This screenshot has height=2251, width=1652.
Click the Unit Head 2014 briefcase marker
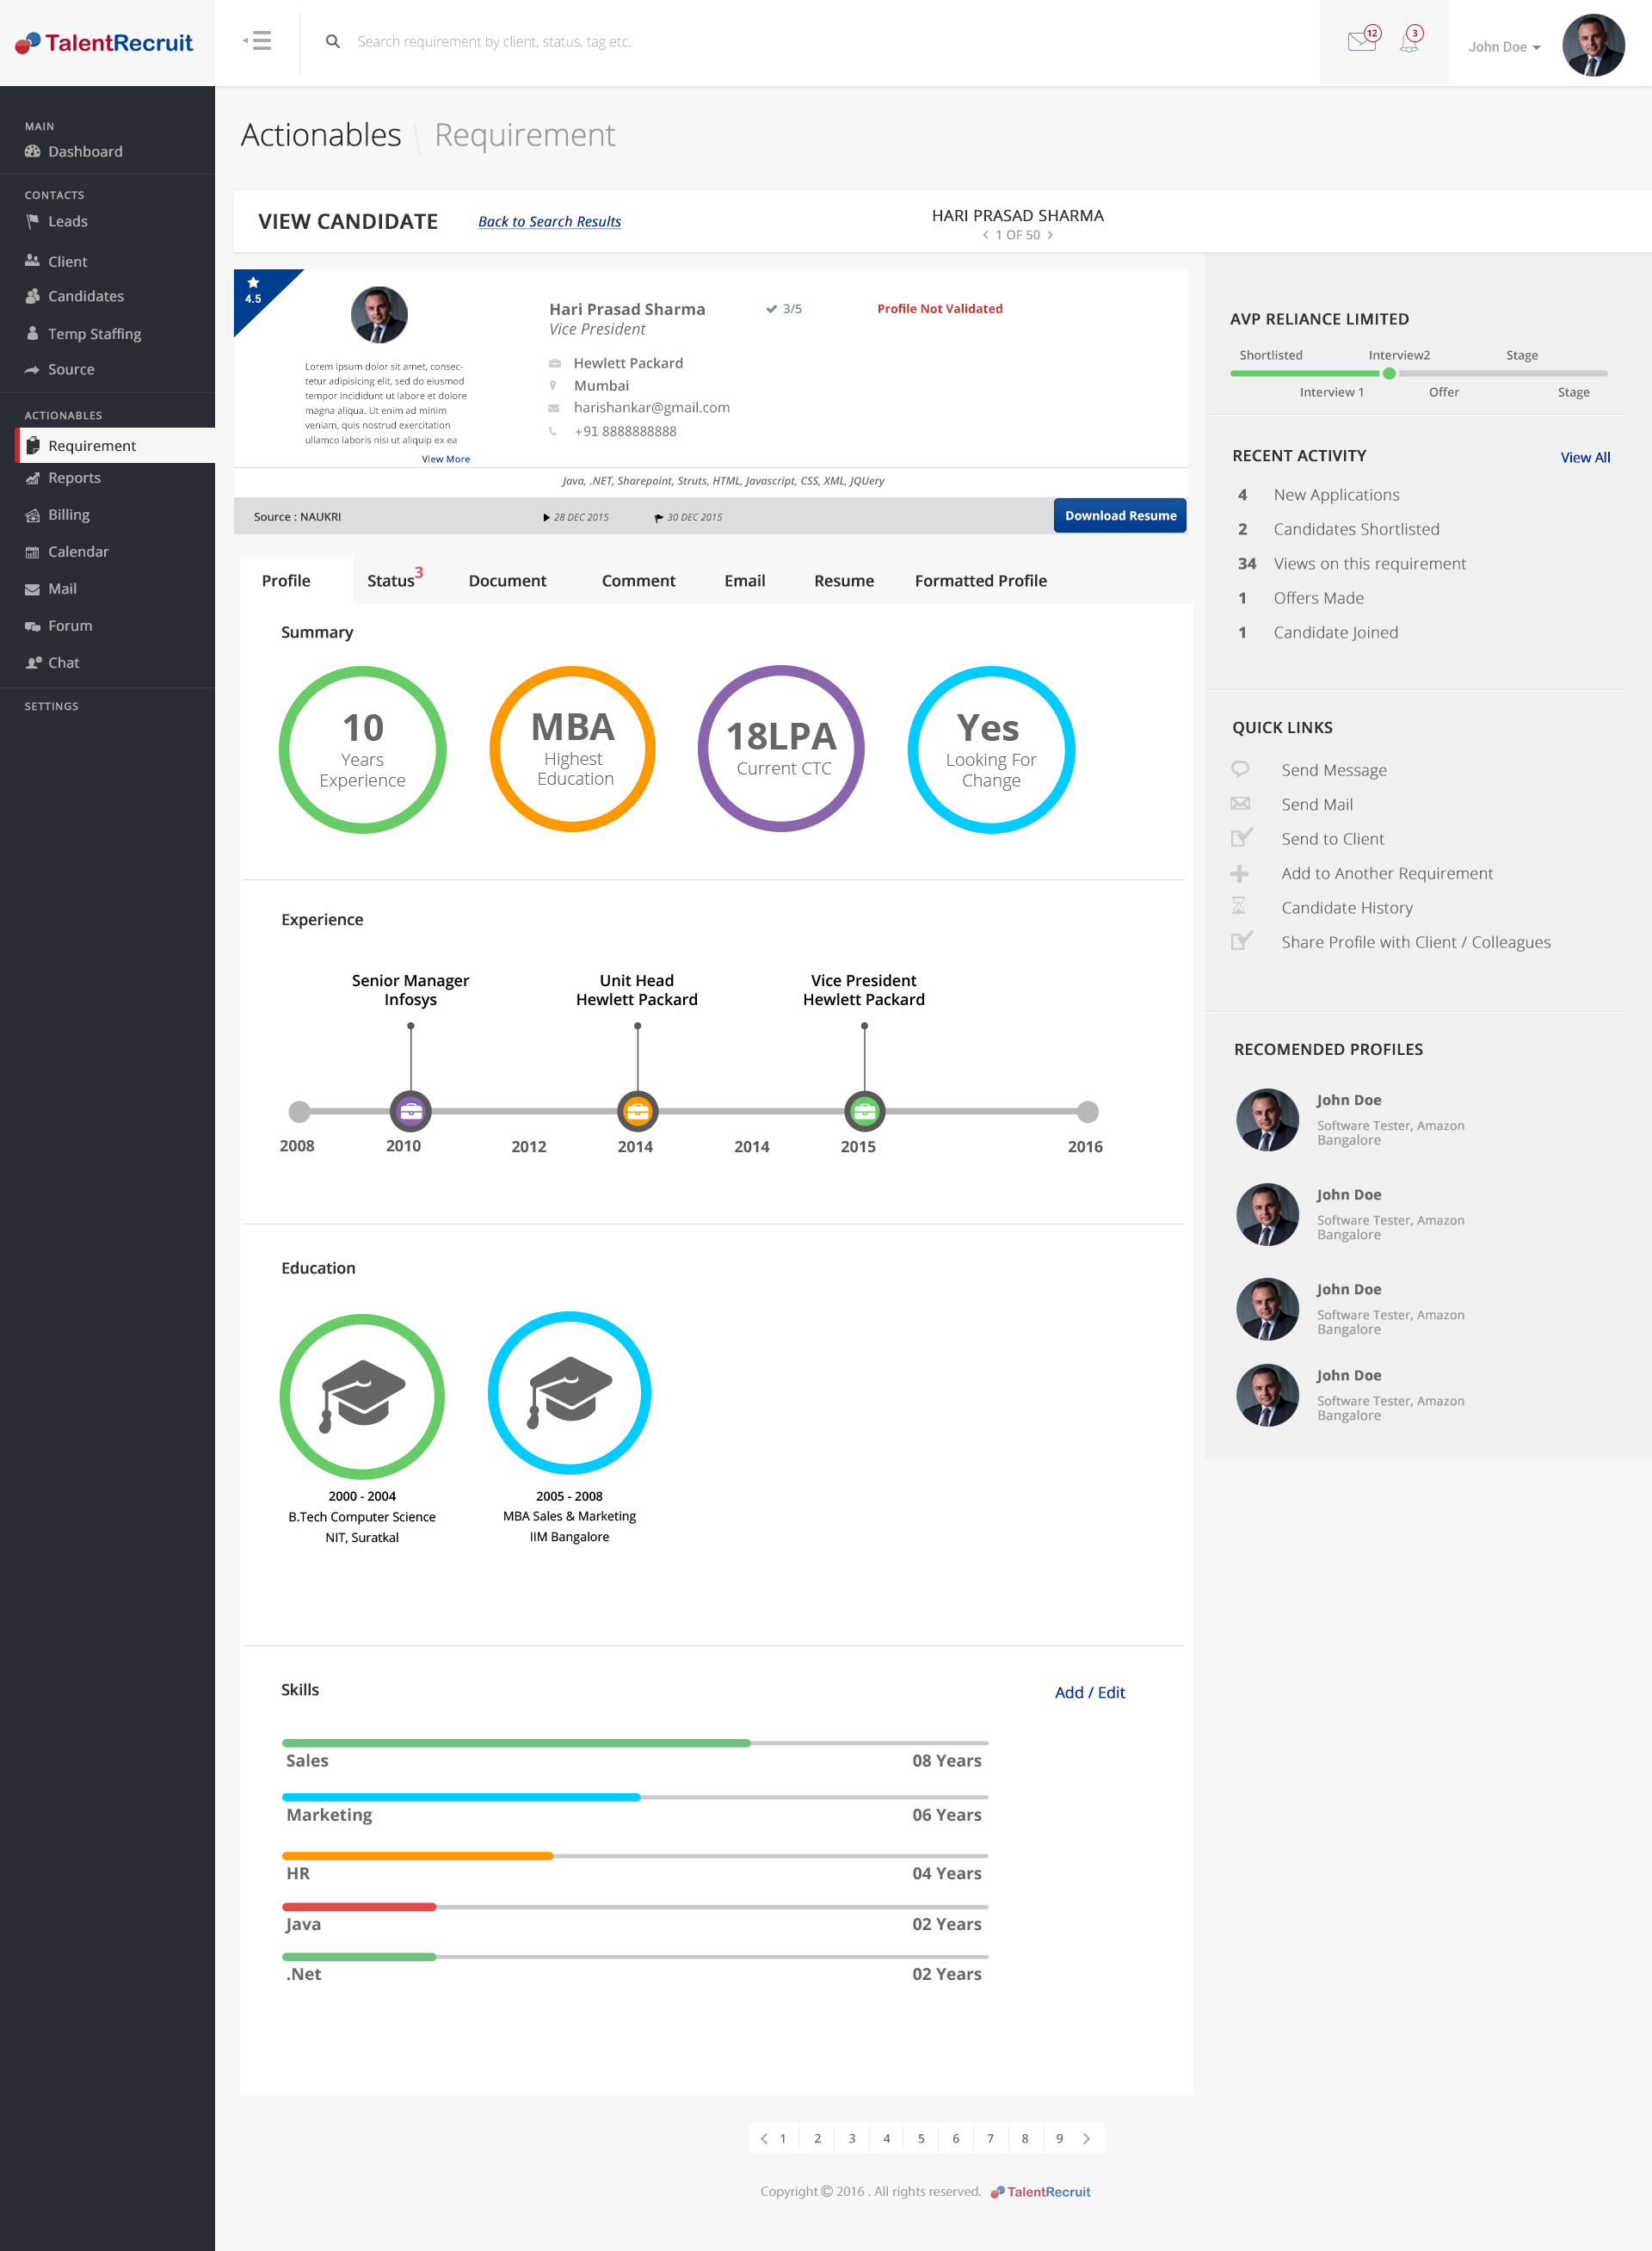[637, 1110]
